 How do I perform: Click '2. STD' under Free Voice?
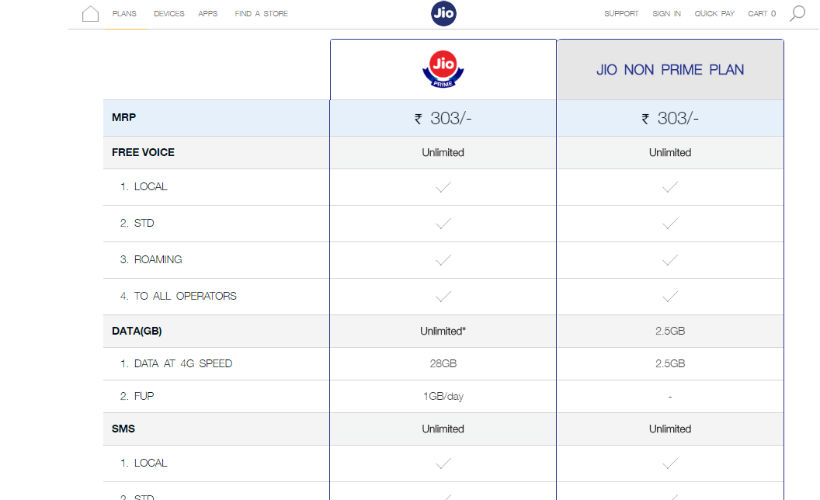click(137, 223)
